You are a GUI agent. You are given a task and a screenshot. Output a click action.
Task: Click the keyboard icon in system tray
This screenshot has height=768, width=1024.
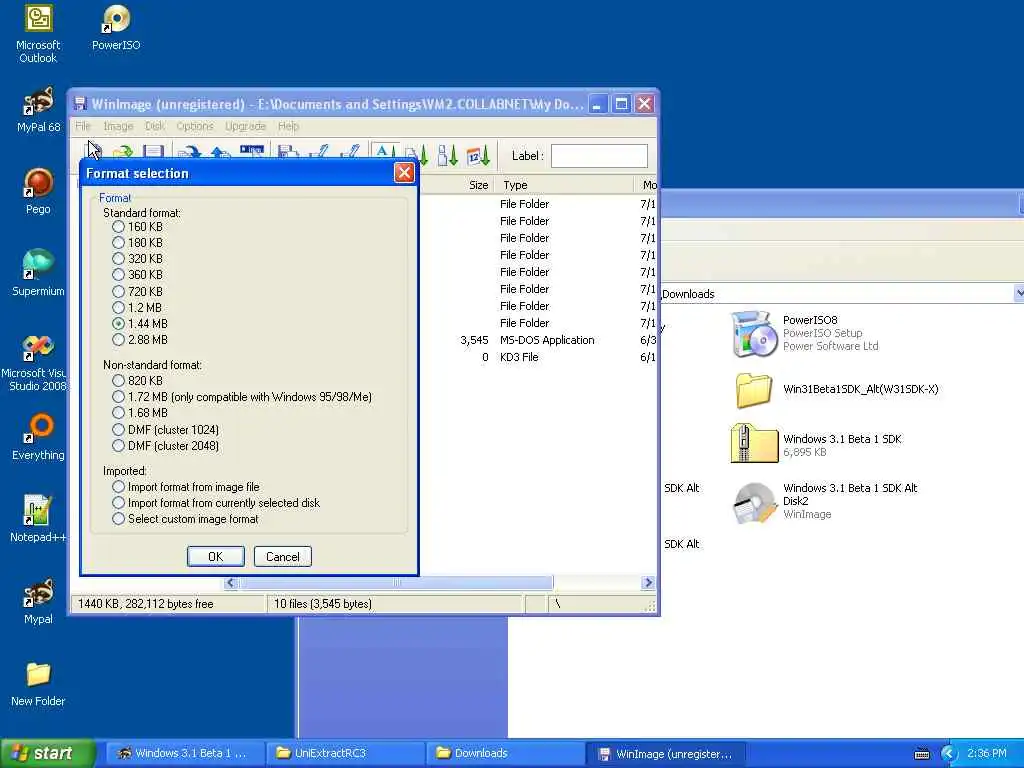[x=921, y=754]
